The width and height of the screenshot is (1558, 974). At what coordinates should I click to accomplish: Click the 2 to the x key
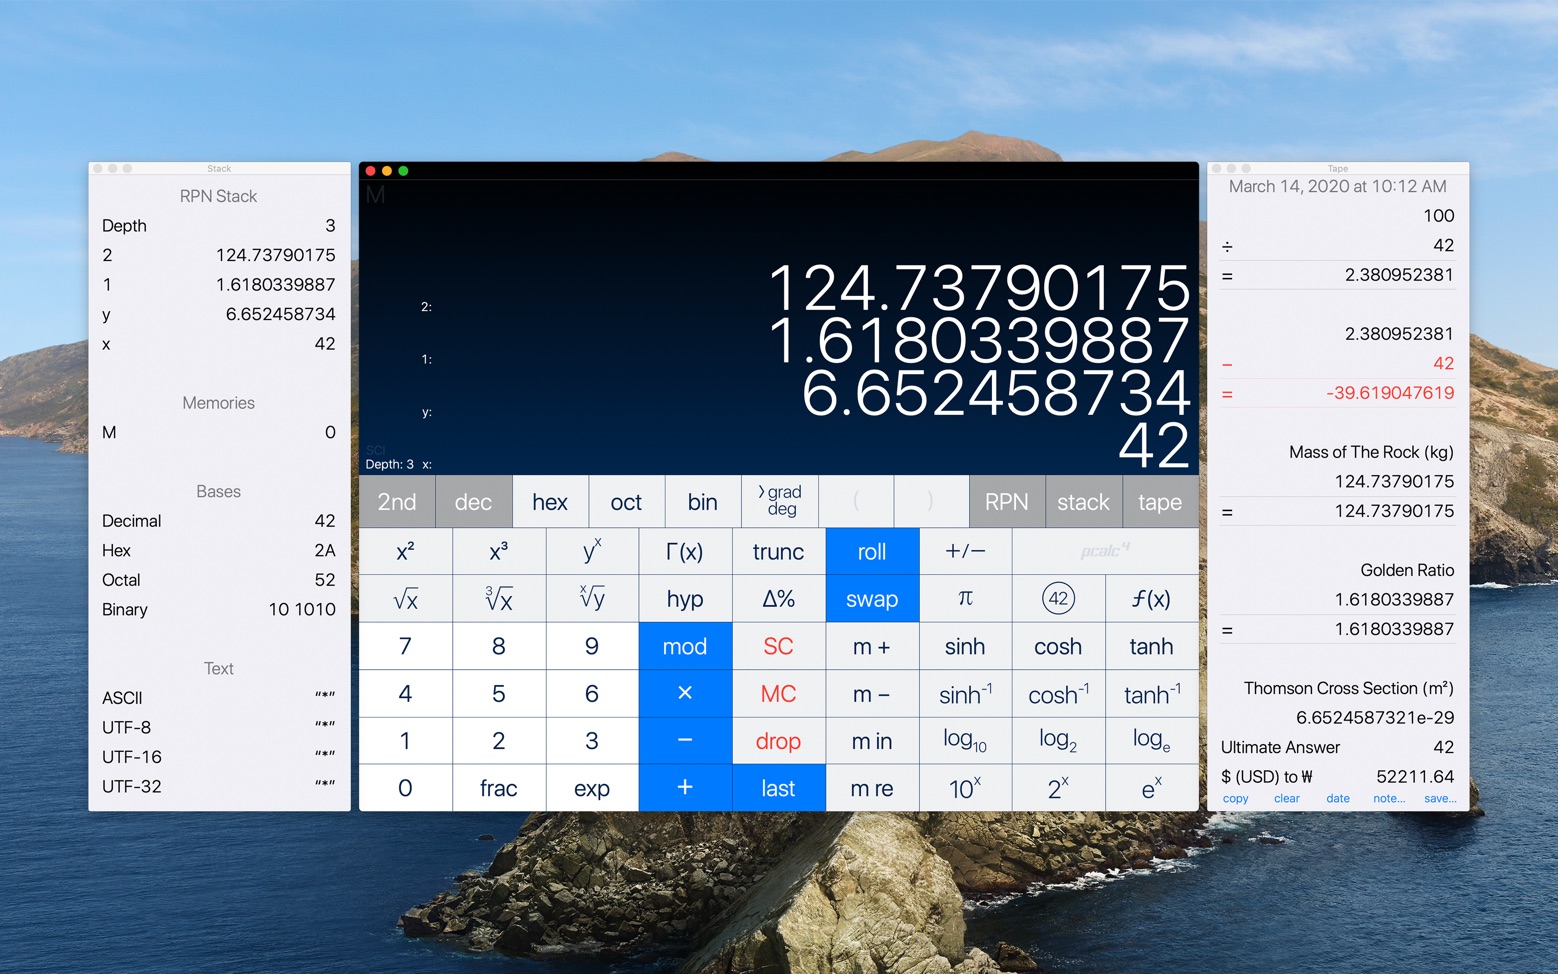[x=1058, y=788]
